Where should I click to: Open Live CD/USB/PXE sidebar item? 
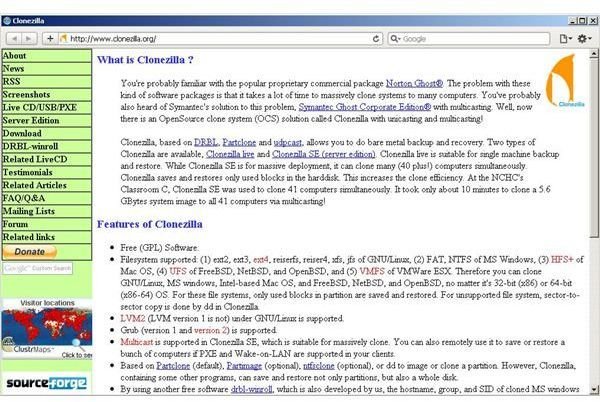pyautogui.click(x=47, y=108)
